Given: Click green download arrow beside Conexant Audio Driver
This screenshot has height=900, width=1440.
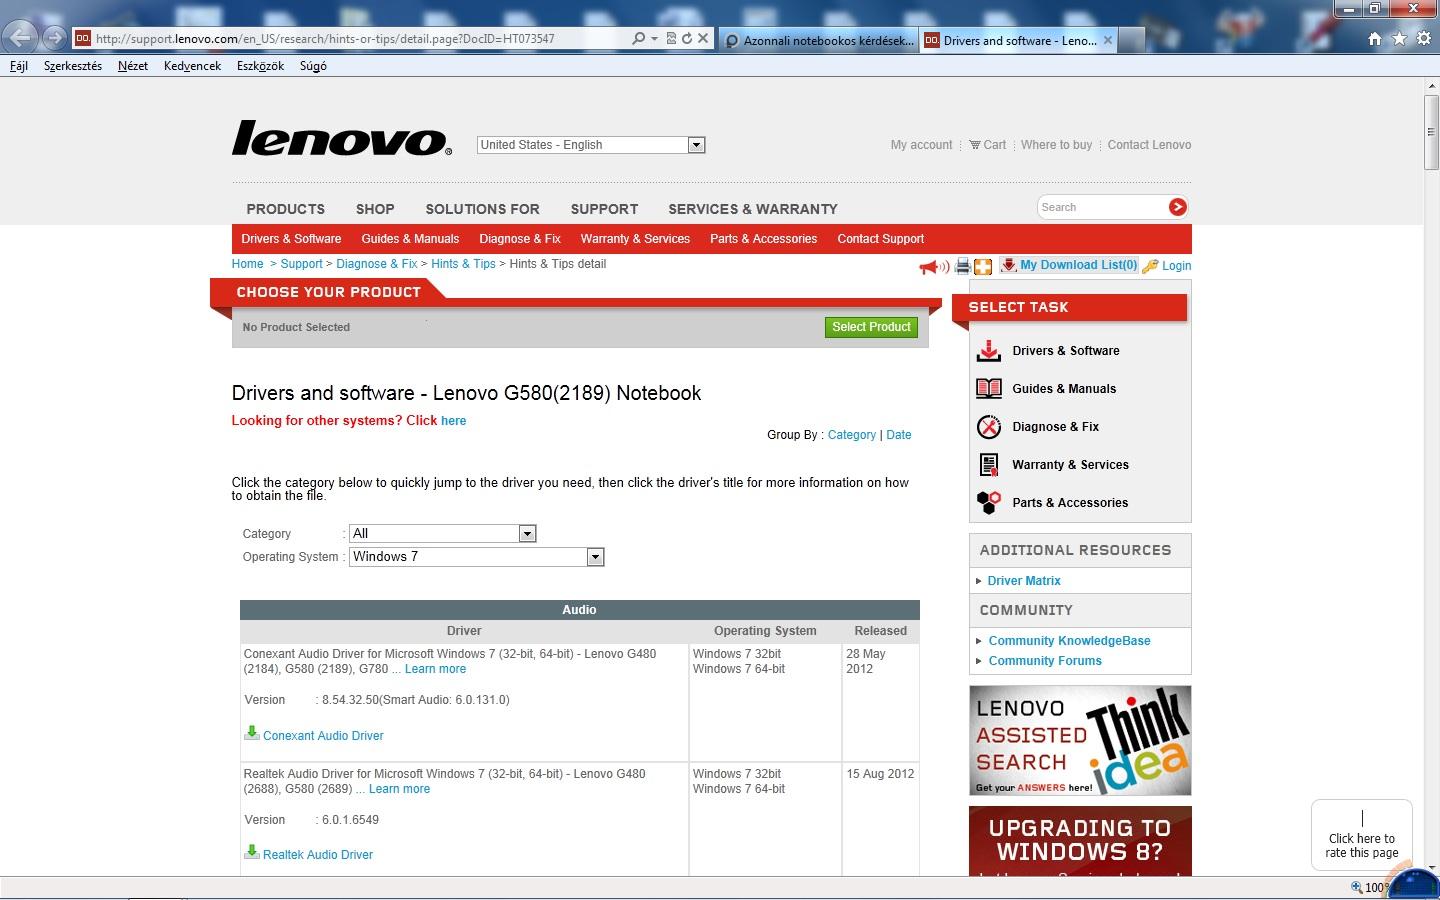Looking at the screenshot, I should [252, 733].
